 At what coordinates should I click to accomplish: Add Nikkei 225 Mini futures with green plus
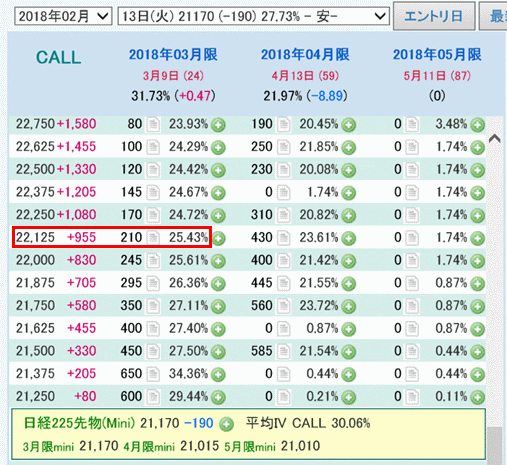tap(226, 424)
